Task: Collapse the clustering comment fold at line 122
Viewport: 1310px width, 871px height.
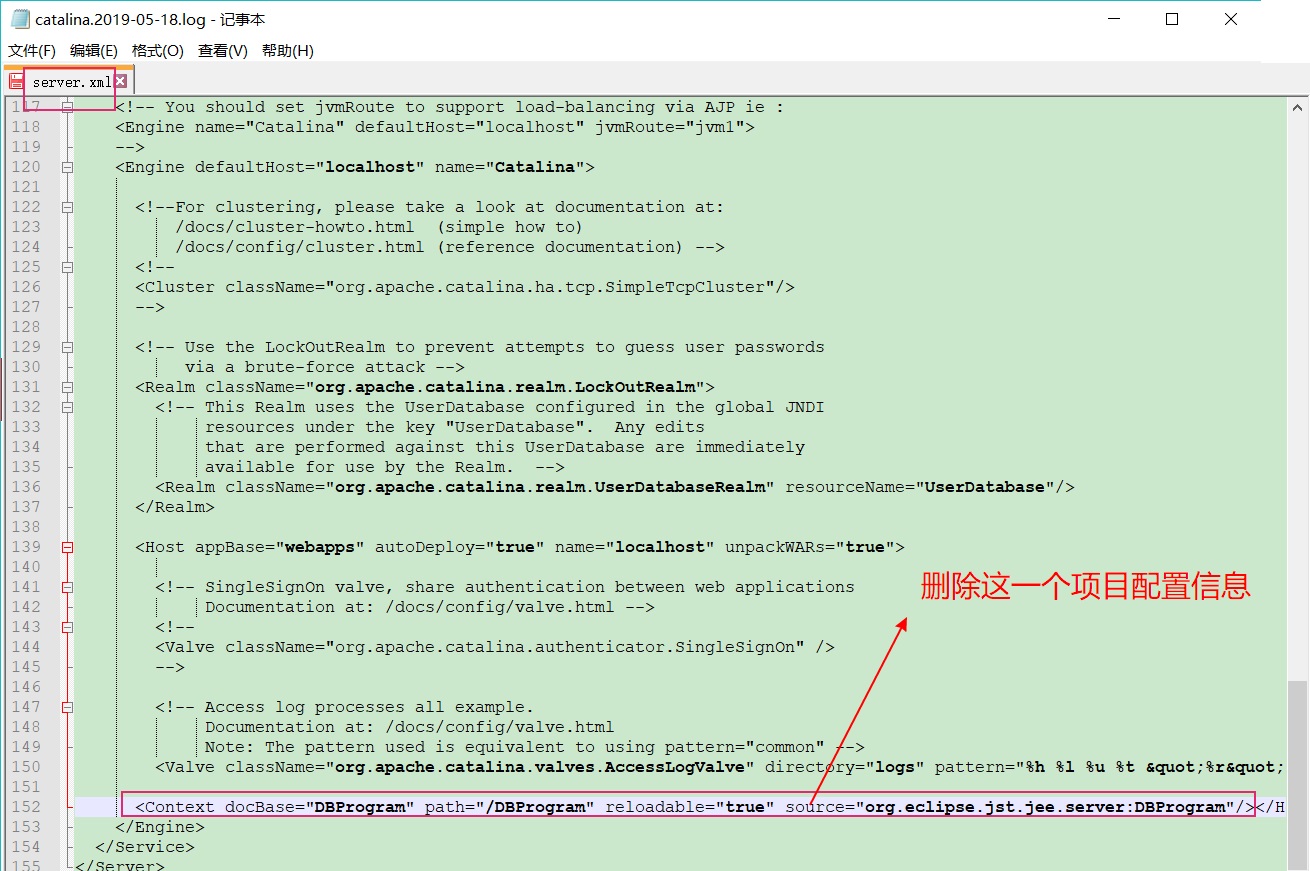Action: [x=67, y=207]
